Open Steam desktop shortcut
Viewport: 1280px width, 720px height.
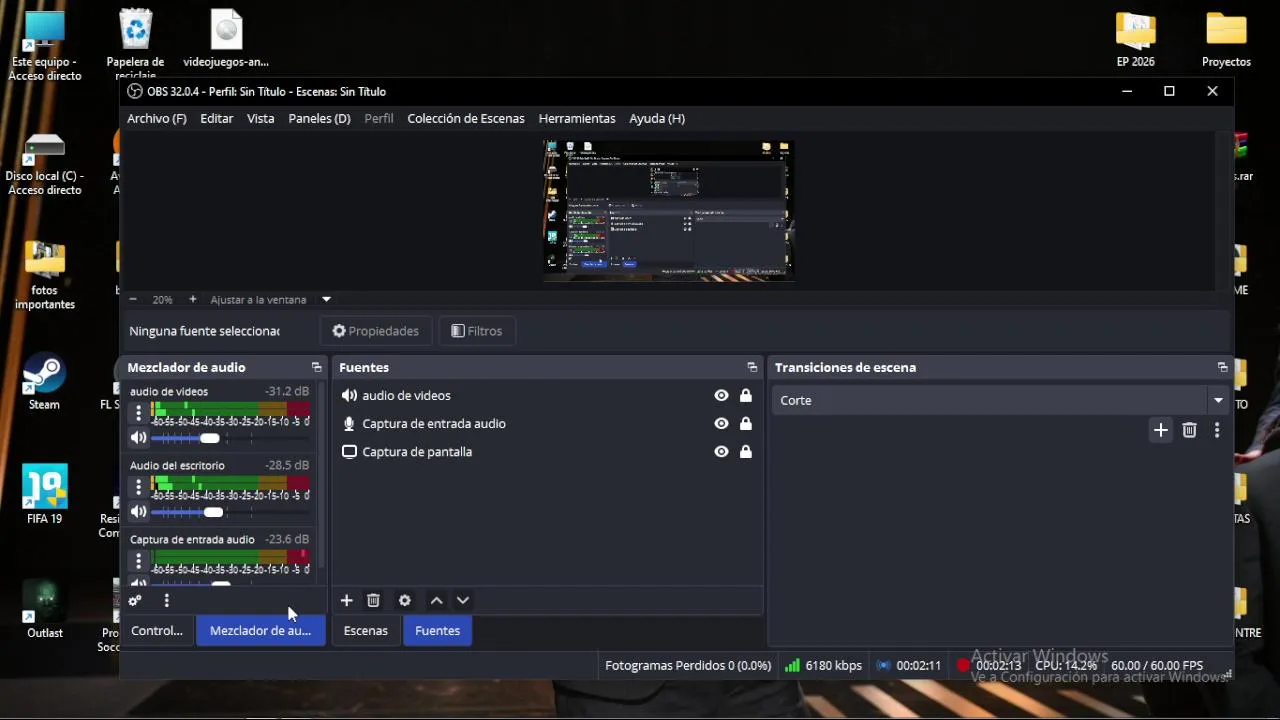[44, 383]
